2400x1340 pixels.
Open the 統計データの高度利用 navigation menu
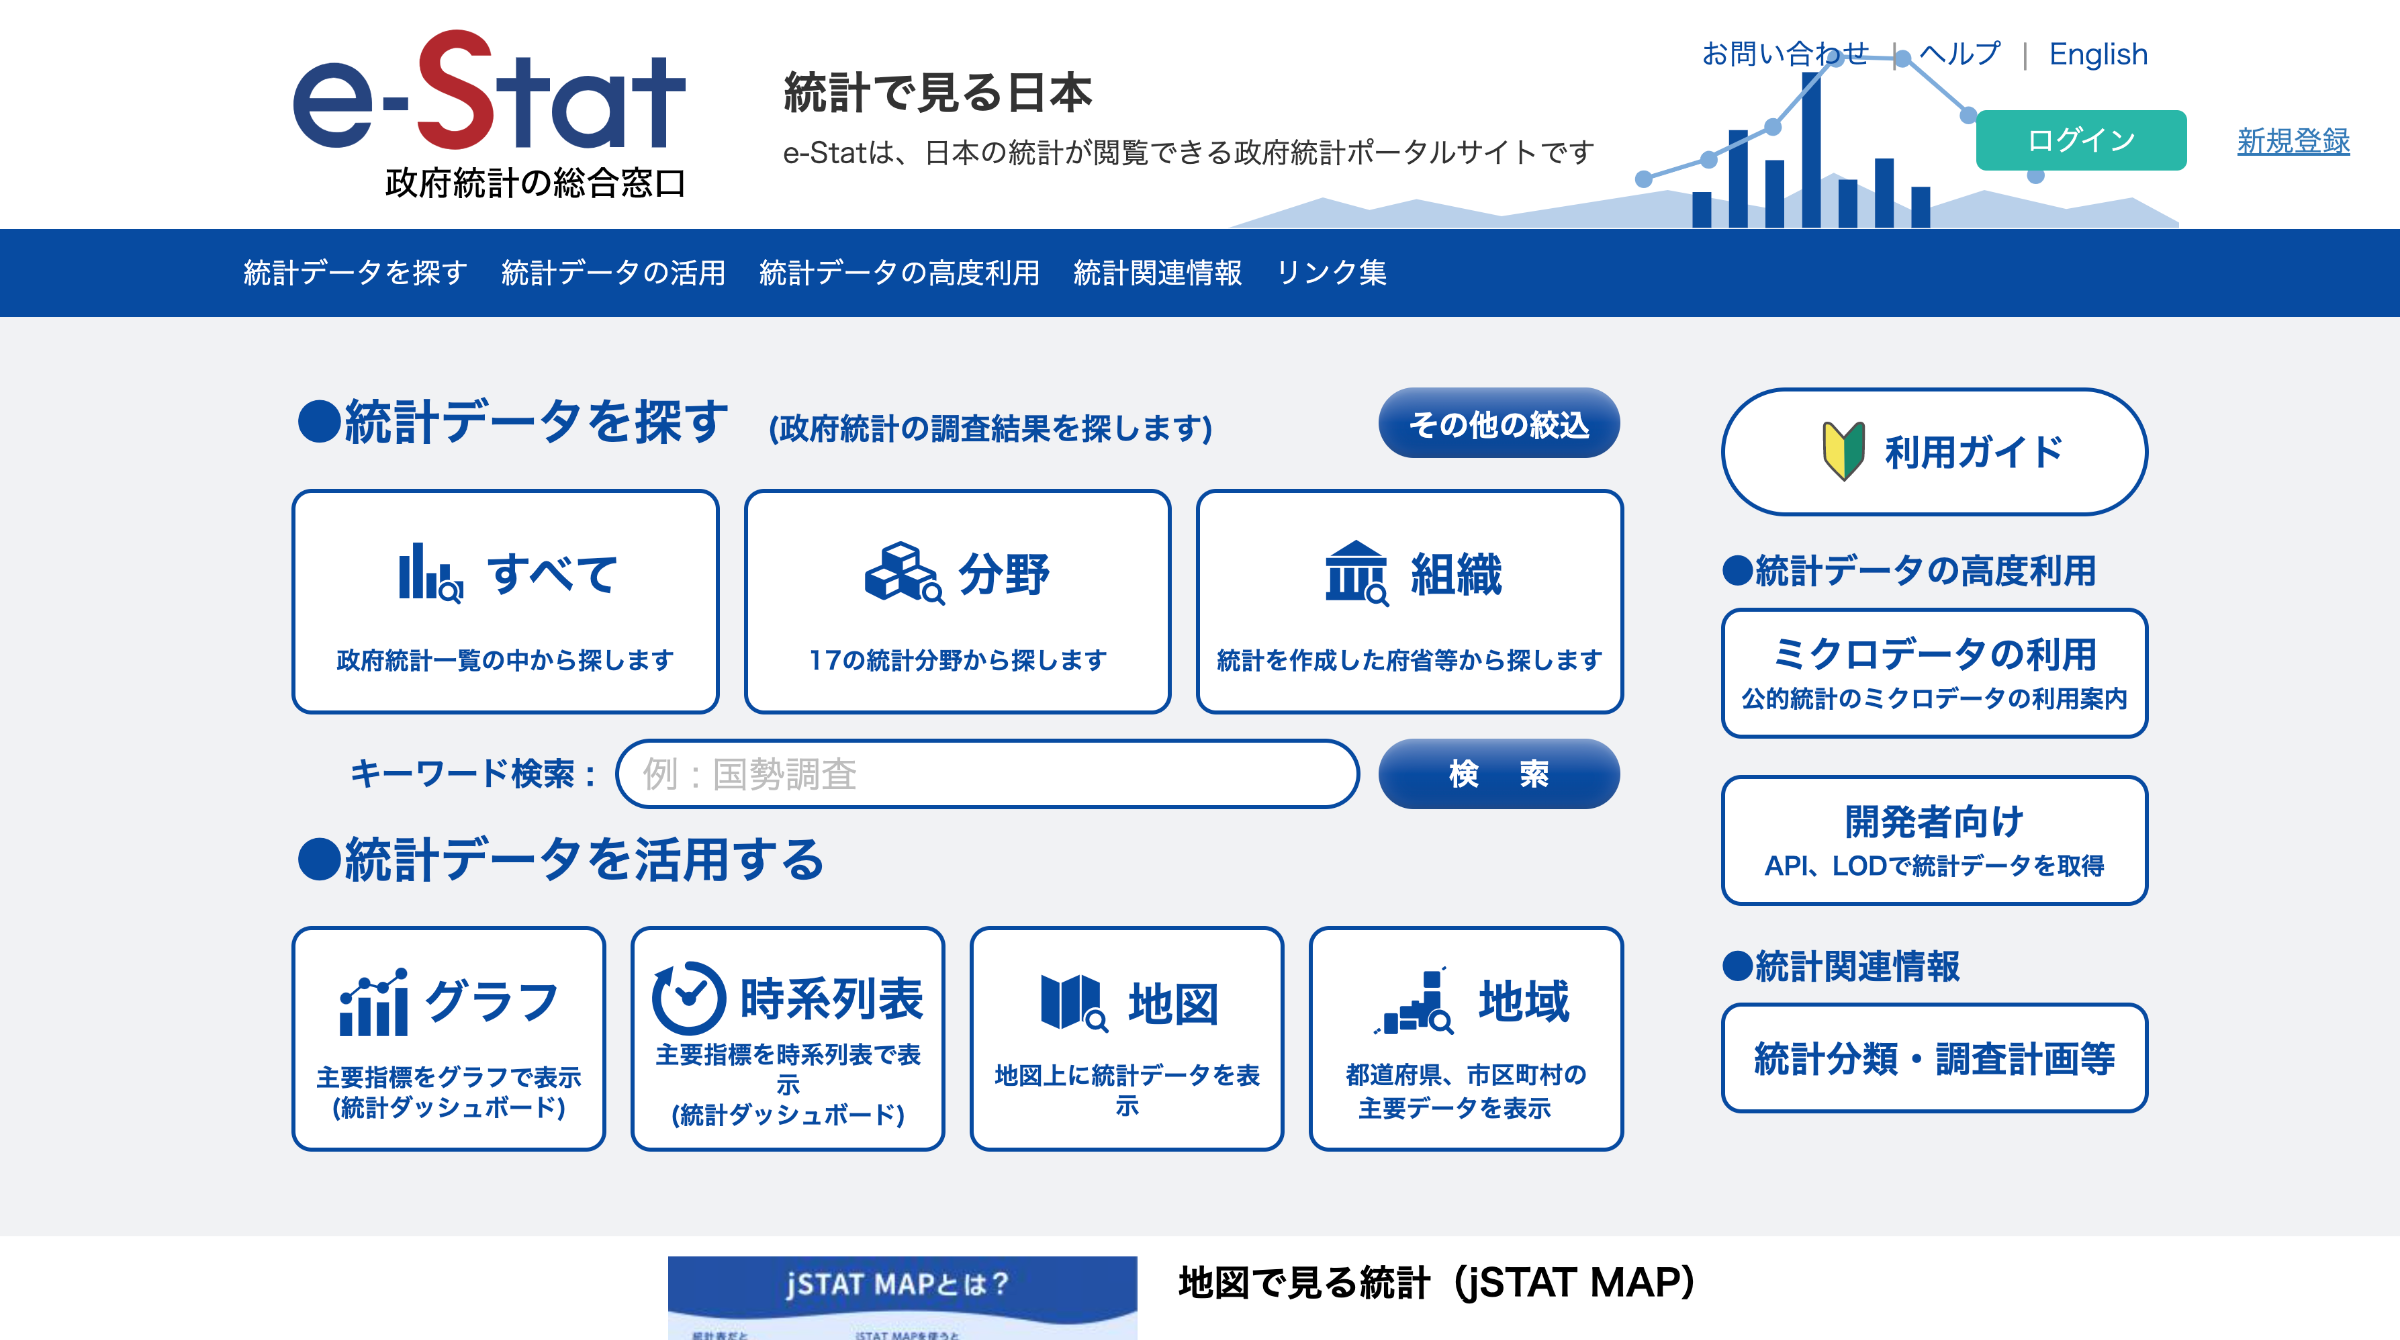click(899, 272)
